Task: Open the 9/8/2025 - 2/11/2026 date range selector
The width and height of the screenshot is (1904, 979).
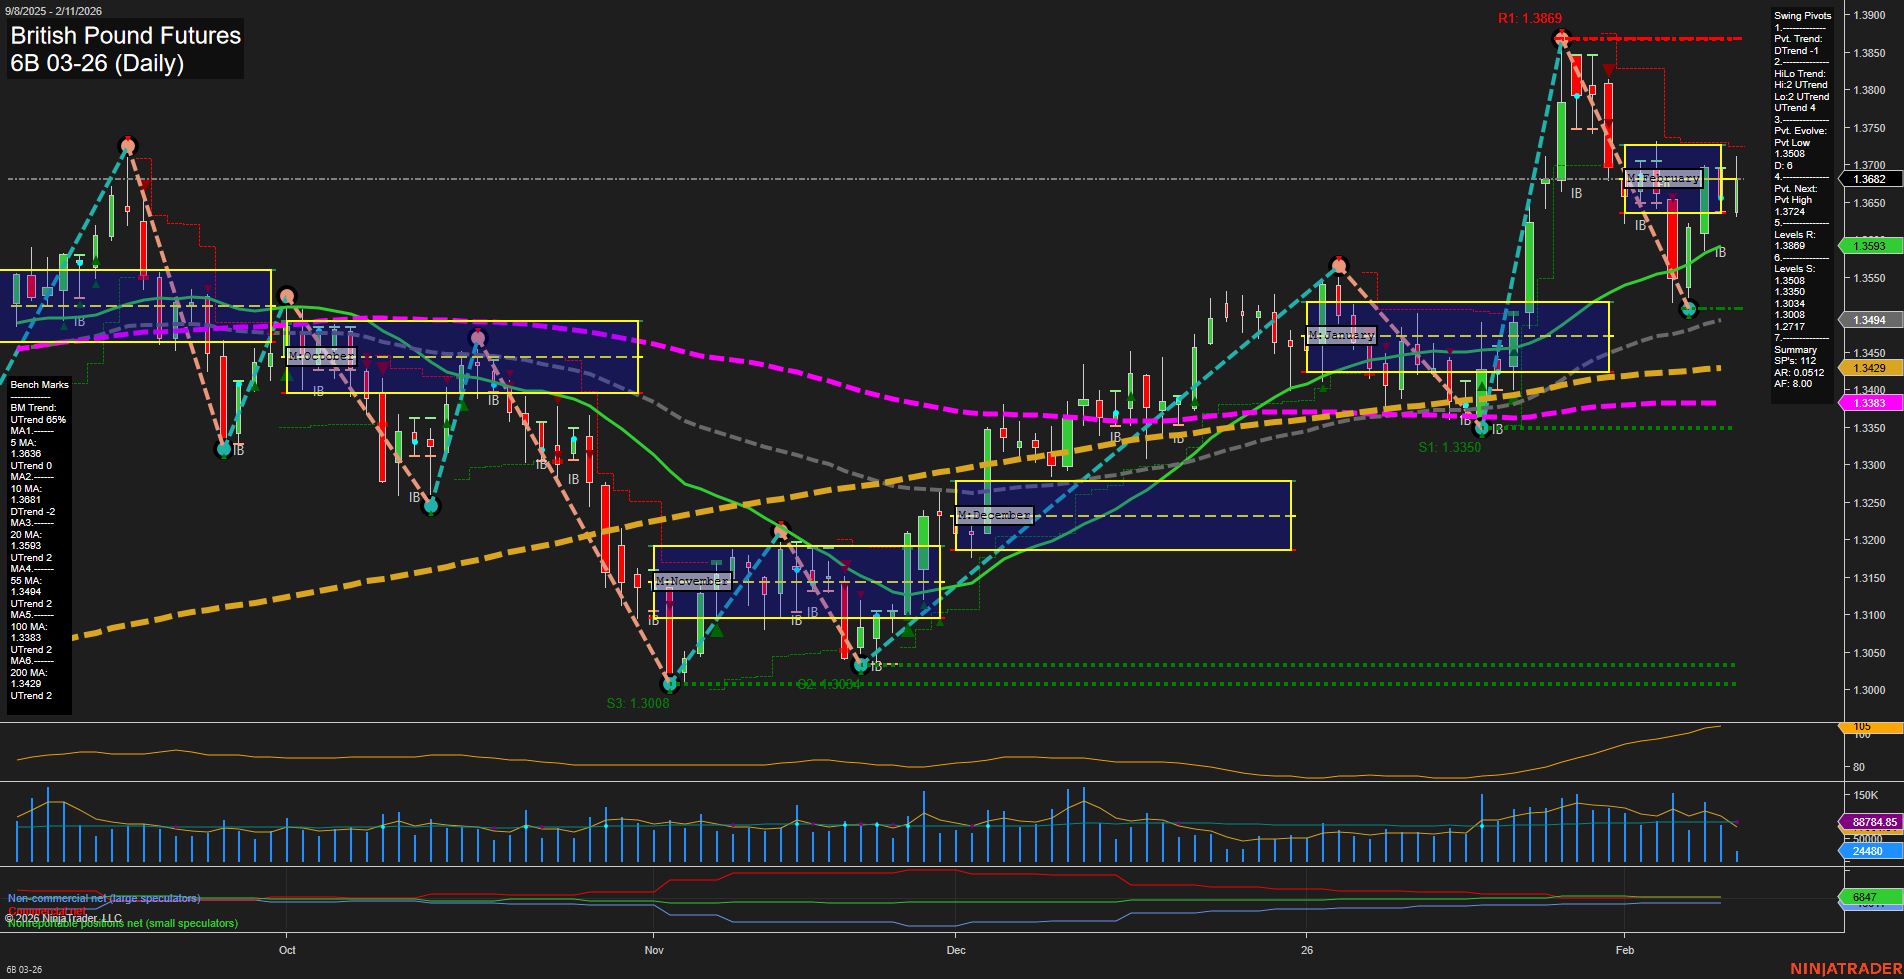Action: click(54, 10)
